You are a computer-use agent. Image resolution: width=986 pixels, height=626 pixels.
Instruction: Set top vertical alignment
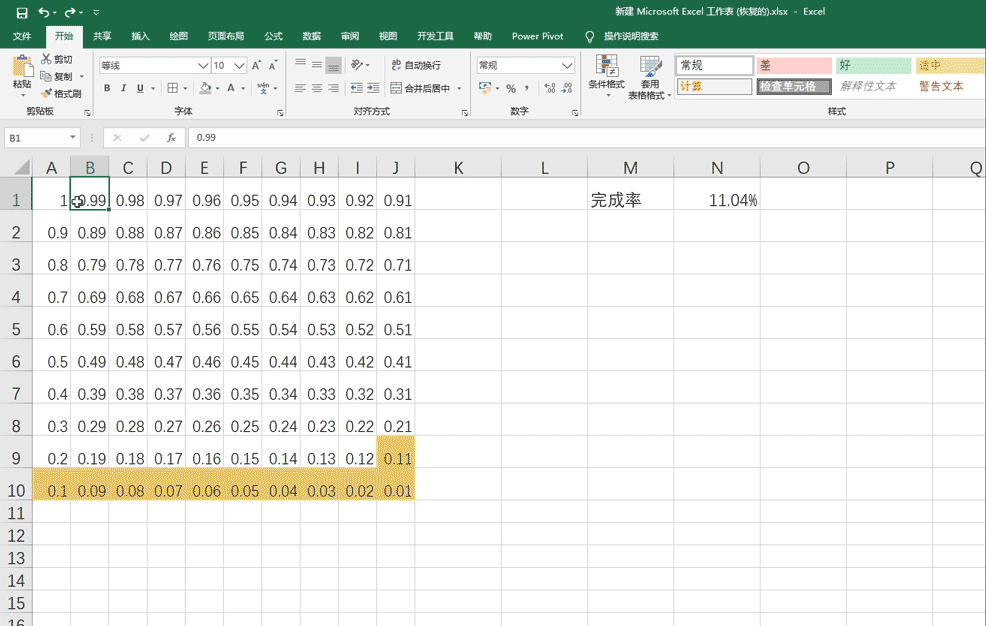click(x=301, y=65)
